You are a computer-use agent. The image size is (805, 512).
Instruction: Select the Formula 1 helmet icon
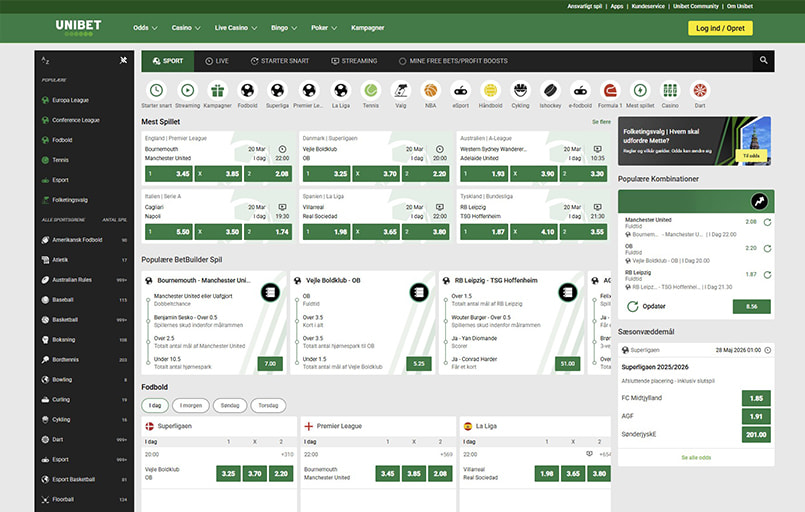610,90
